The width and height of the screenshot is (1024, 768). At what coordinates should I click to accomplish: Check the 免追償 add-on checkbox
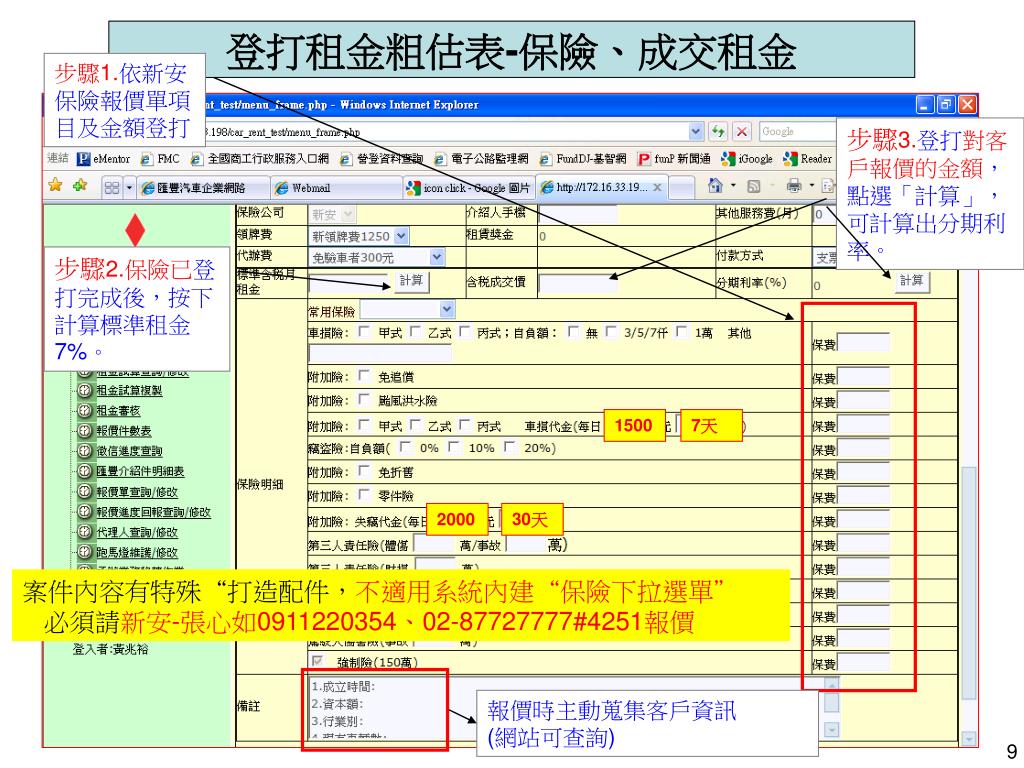364,376
